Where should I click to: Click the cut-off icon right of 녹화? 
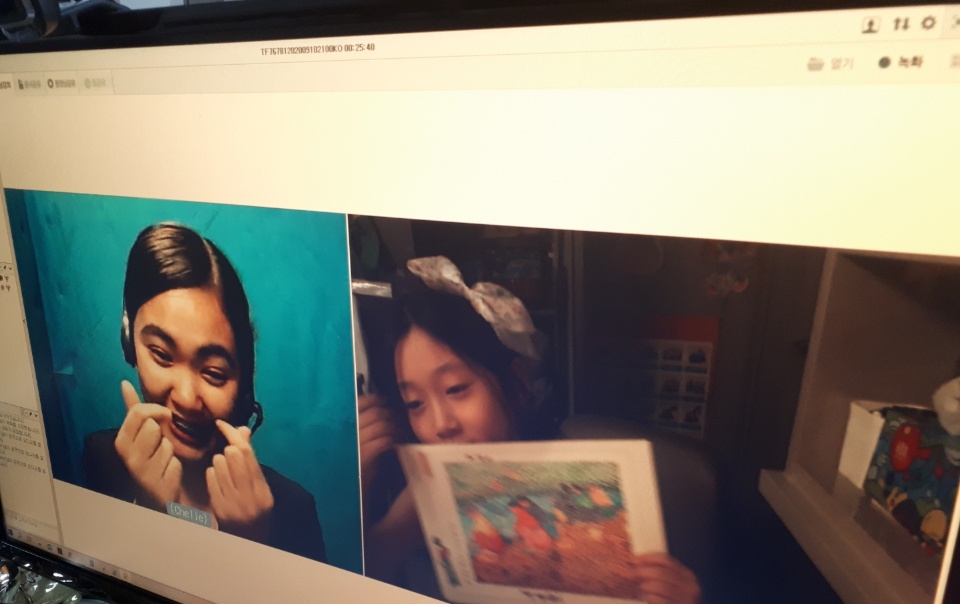[x=954, y=60]
